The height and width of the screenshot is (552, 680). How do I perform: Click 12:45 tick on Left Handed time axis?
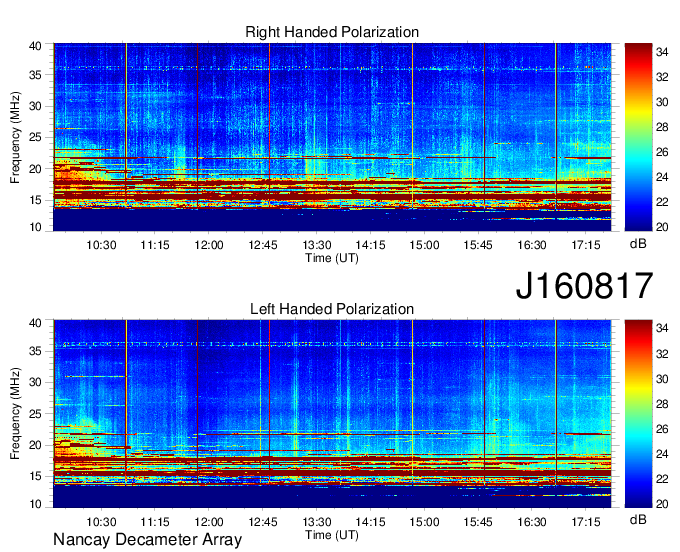click(x=263, y=522)
